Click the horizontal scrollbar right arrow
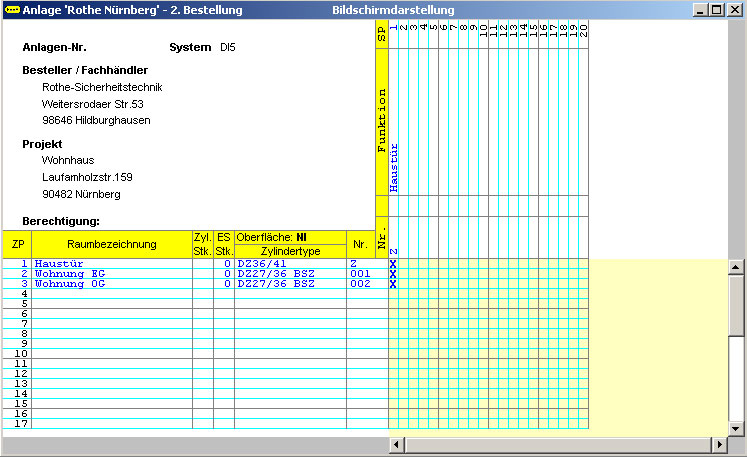747x457 pixels. (720, 443)
